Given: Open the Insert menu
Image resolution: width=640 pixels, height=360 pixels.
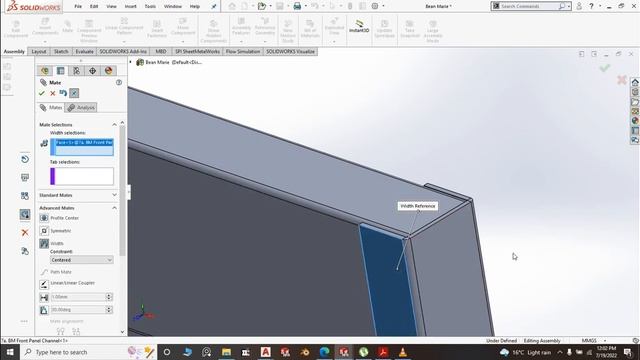Looking at the screenshot, I should pyautogui.click(x=131, y=6).
